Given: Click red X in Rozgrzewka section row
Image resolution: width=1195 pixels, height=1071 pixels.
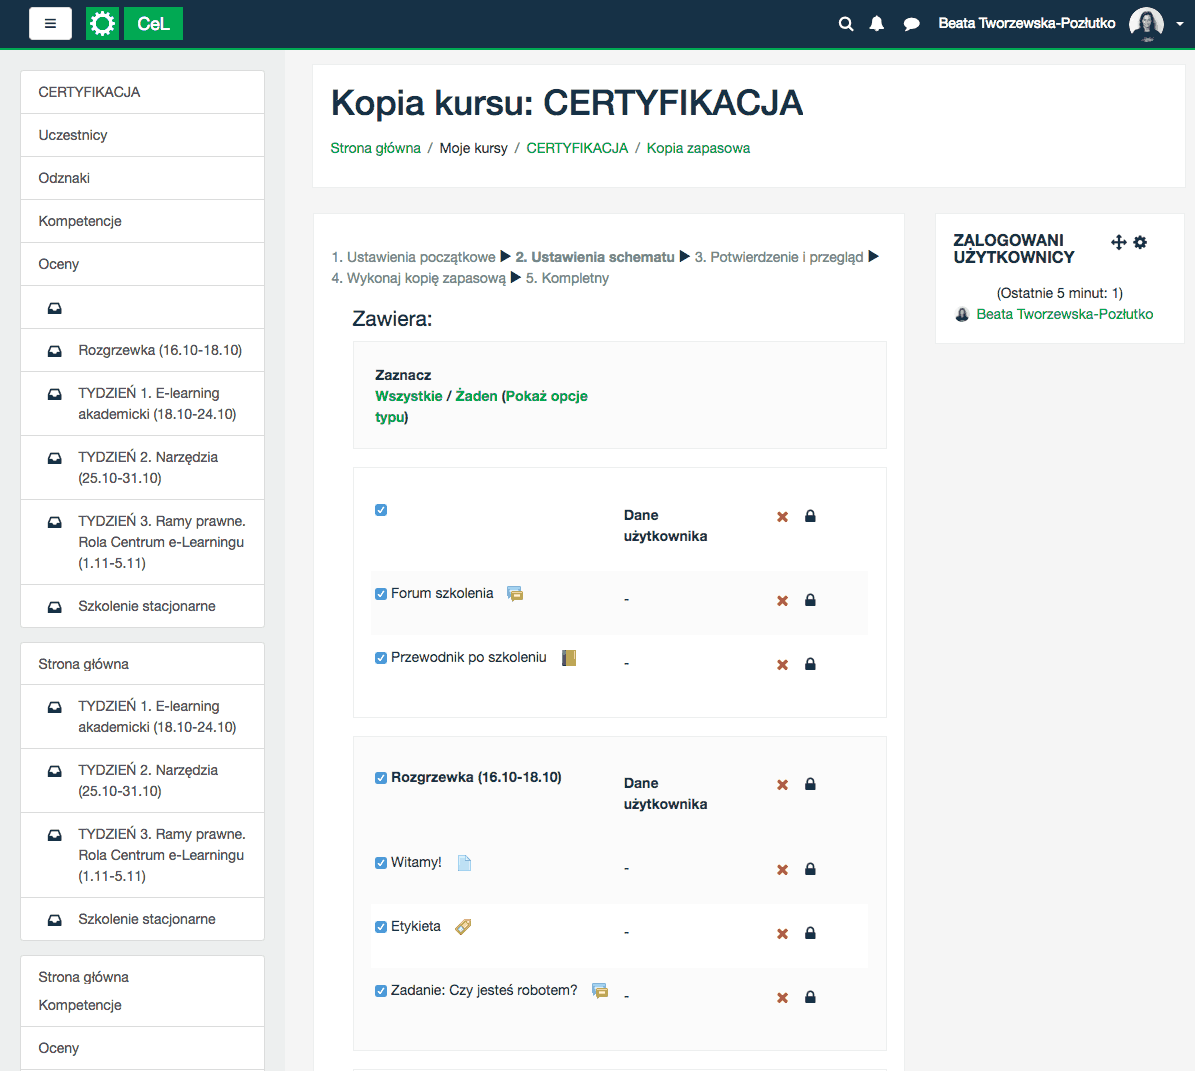Looking at the screenshot, I should point(782,785).
